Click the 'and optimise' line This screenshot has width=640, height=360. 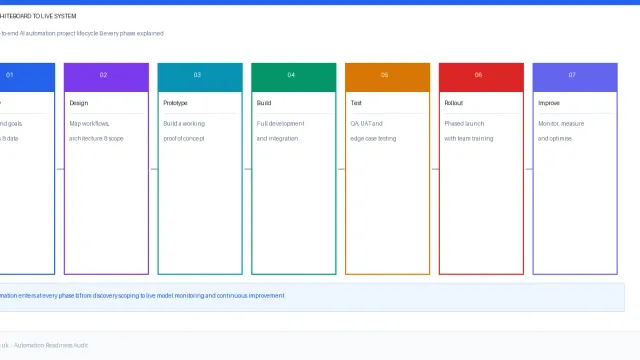[x=555, y=138]
